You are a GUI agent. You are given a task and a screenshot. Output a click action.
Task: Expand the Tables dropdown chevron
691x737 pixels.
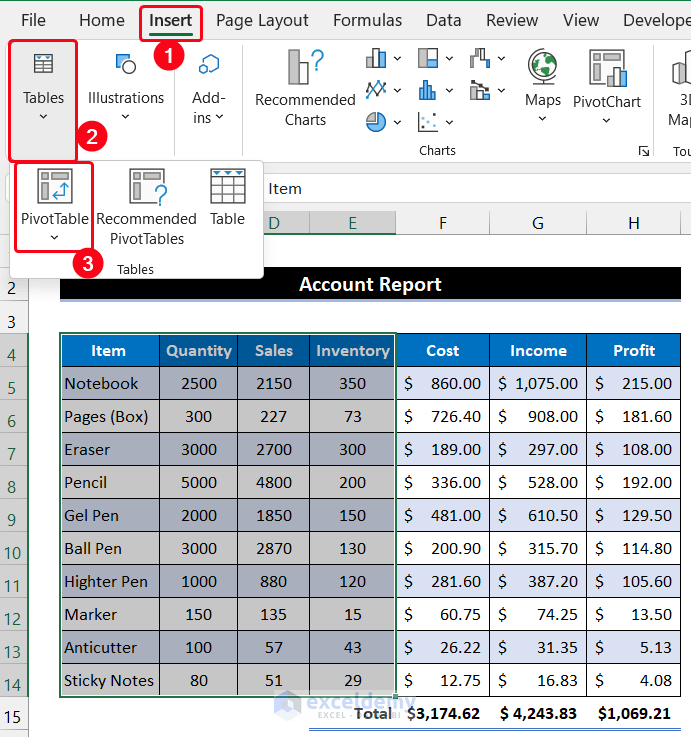[x=43, y=117]
